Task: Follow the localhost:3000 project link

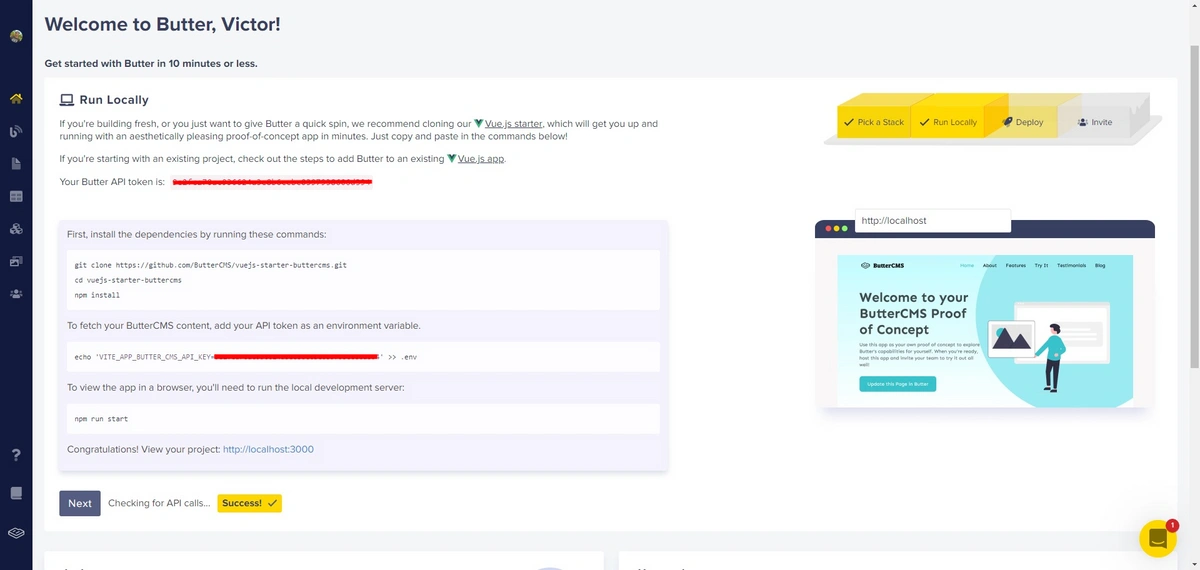Action: tap(268, 449)
